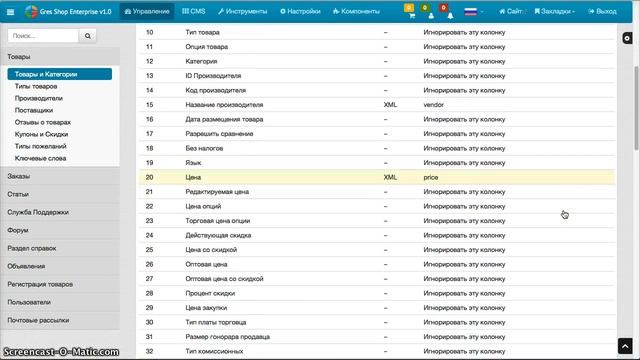
Task: Open the Компоненты menu
Action: [356, 11]
